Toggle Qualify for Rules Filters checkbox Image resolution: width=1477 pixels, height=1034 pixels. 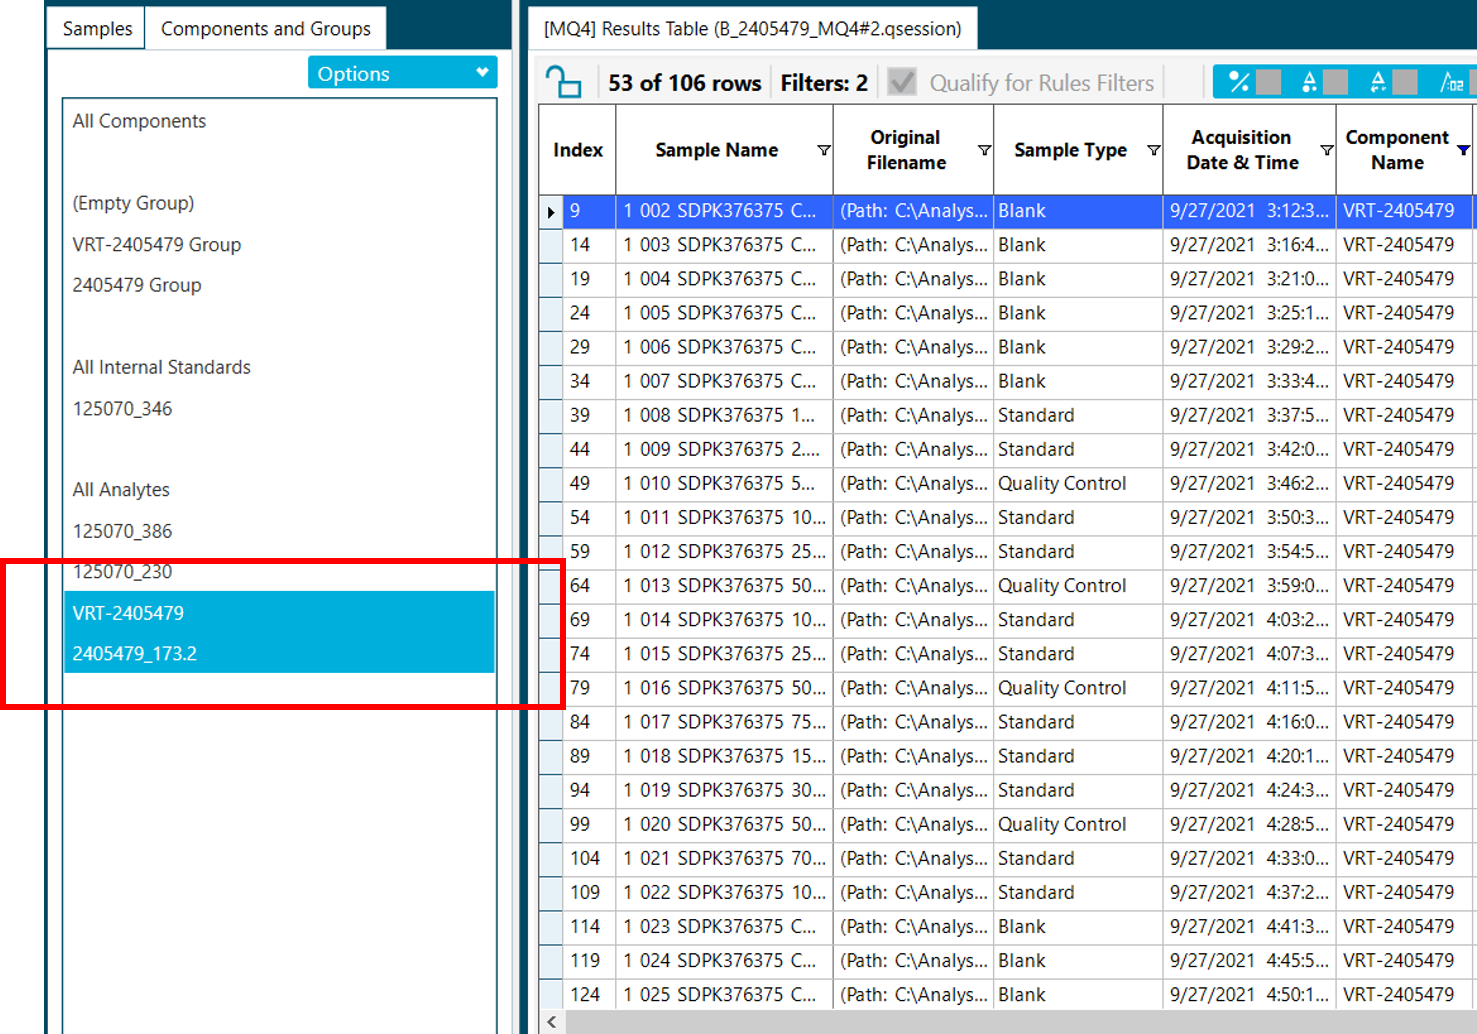coord(902,82)
